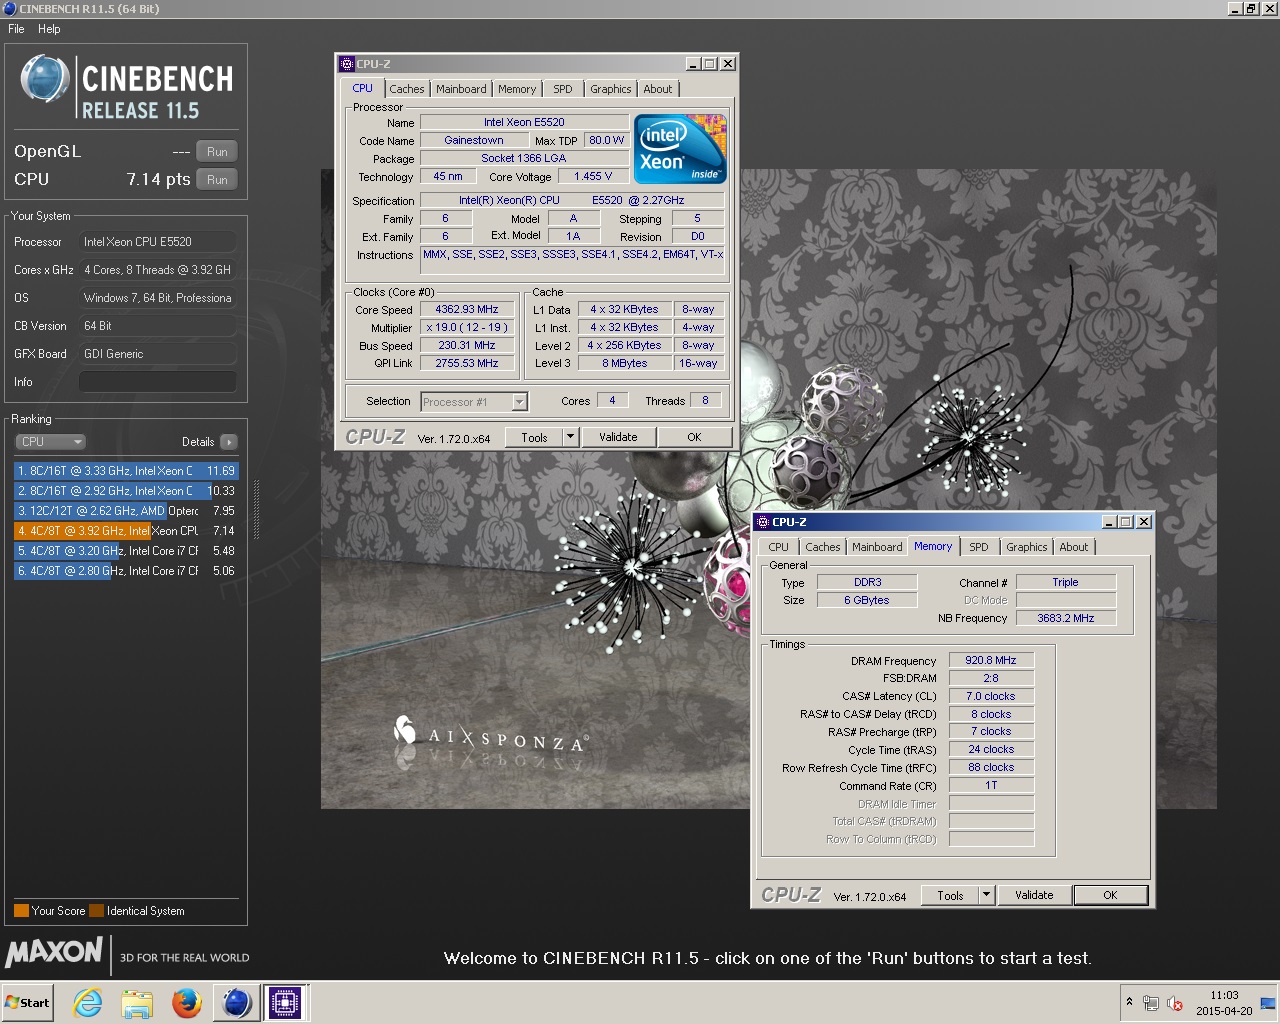Switch to Cinebench taskbar icon
This screenshot has height=1024, width=1280.
pos(236,1003)
